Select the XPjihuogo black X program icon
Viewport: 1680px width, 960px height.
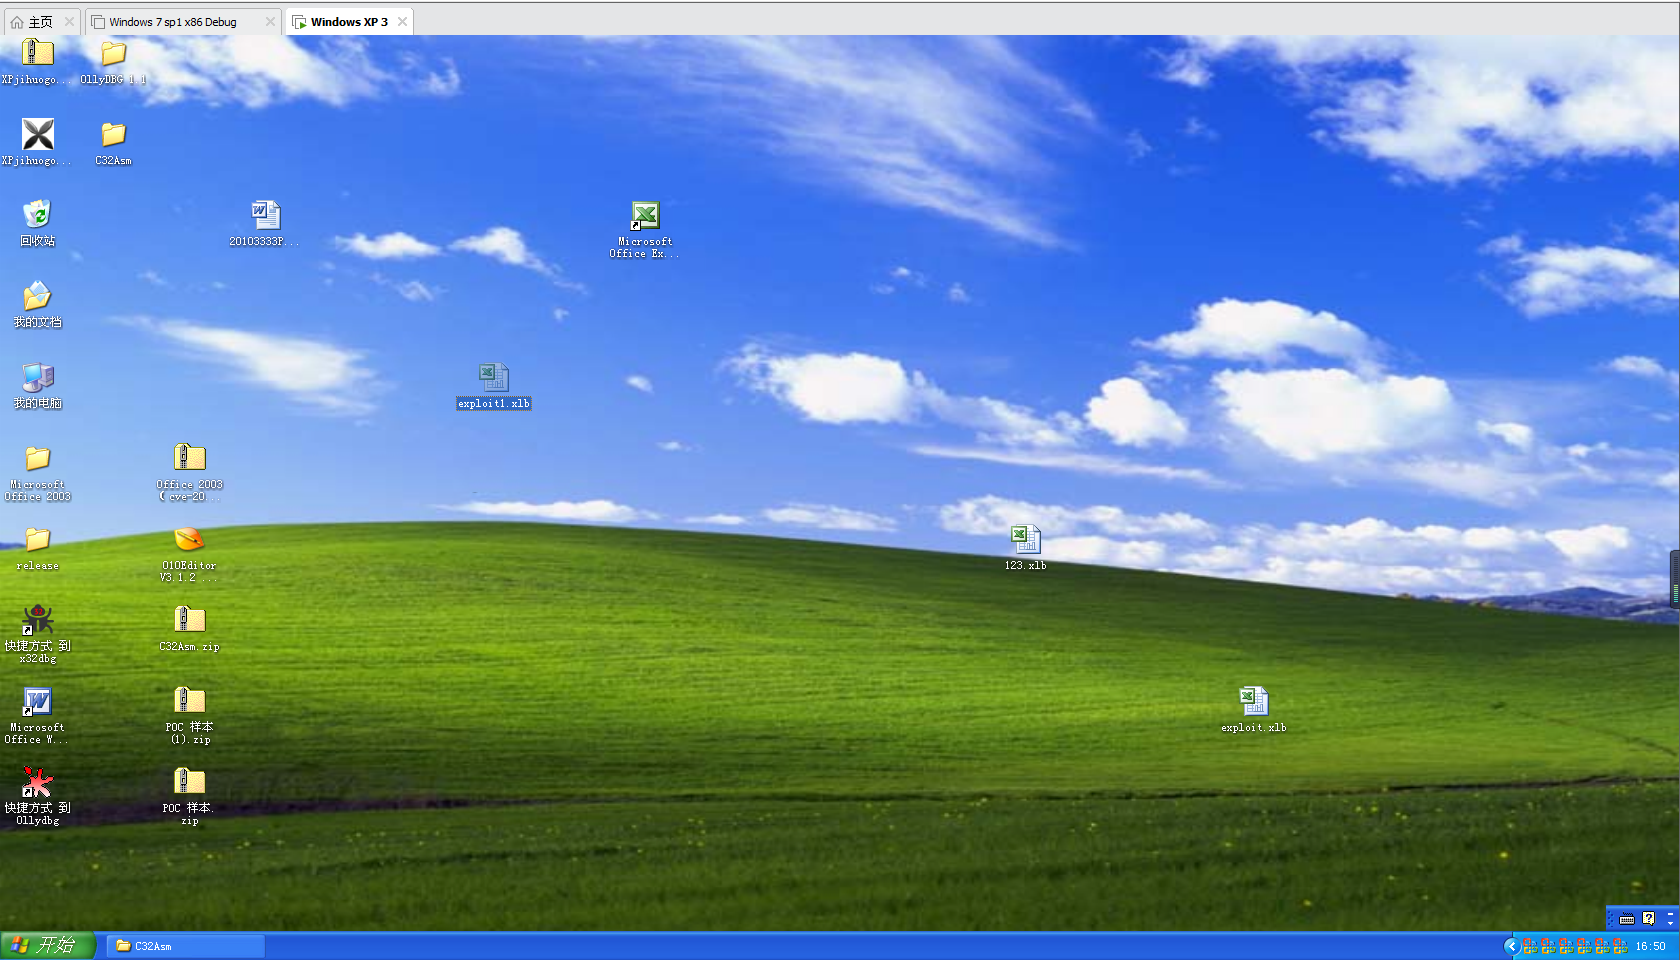tap(37, 134)
